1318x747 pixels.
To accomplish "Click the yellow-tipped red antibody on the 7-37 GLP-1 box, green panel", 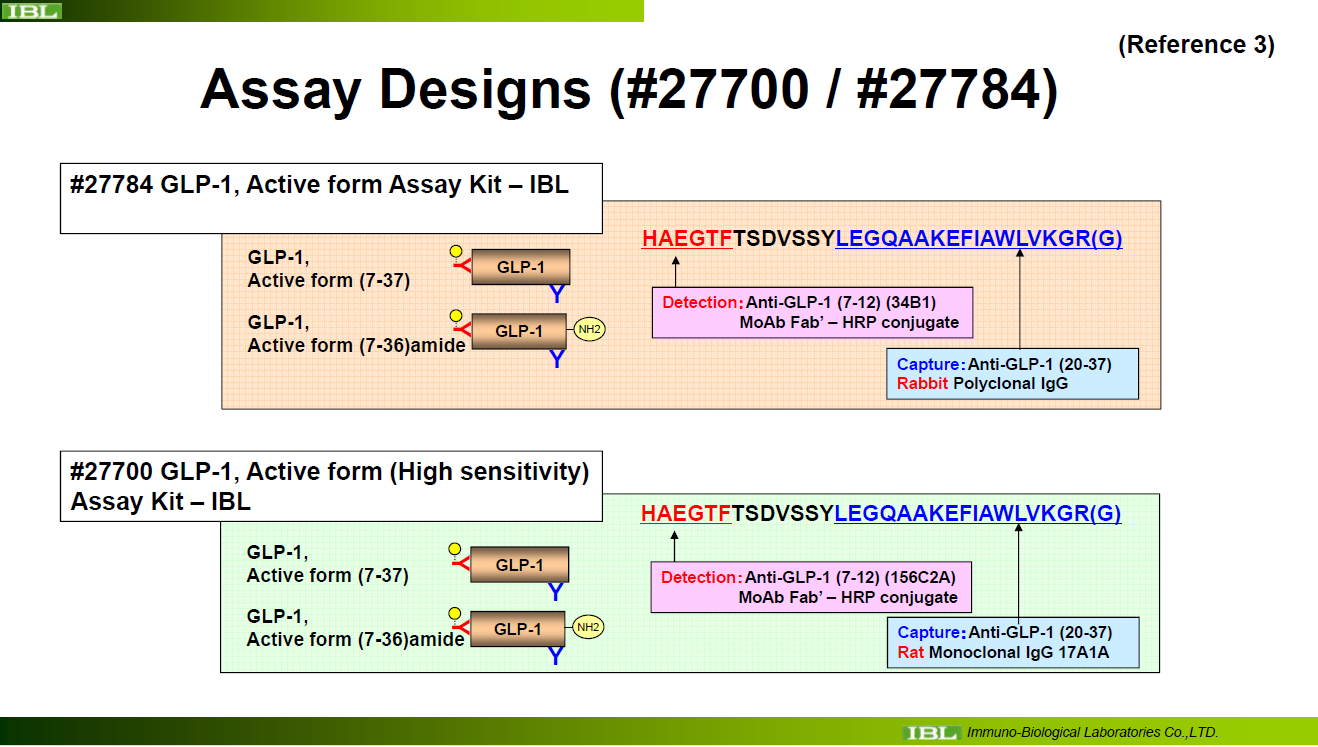I will 459,558.
